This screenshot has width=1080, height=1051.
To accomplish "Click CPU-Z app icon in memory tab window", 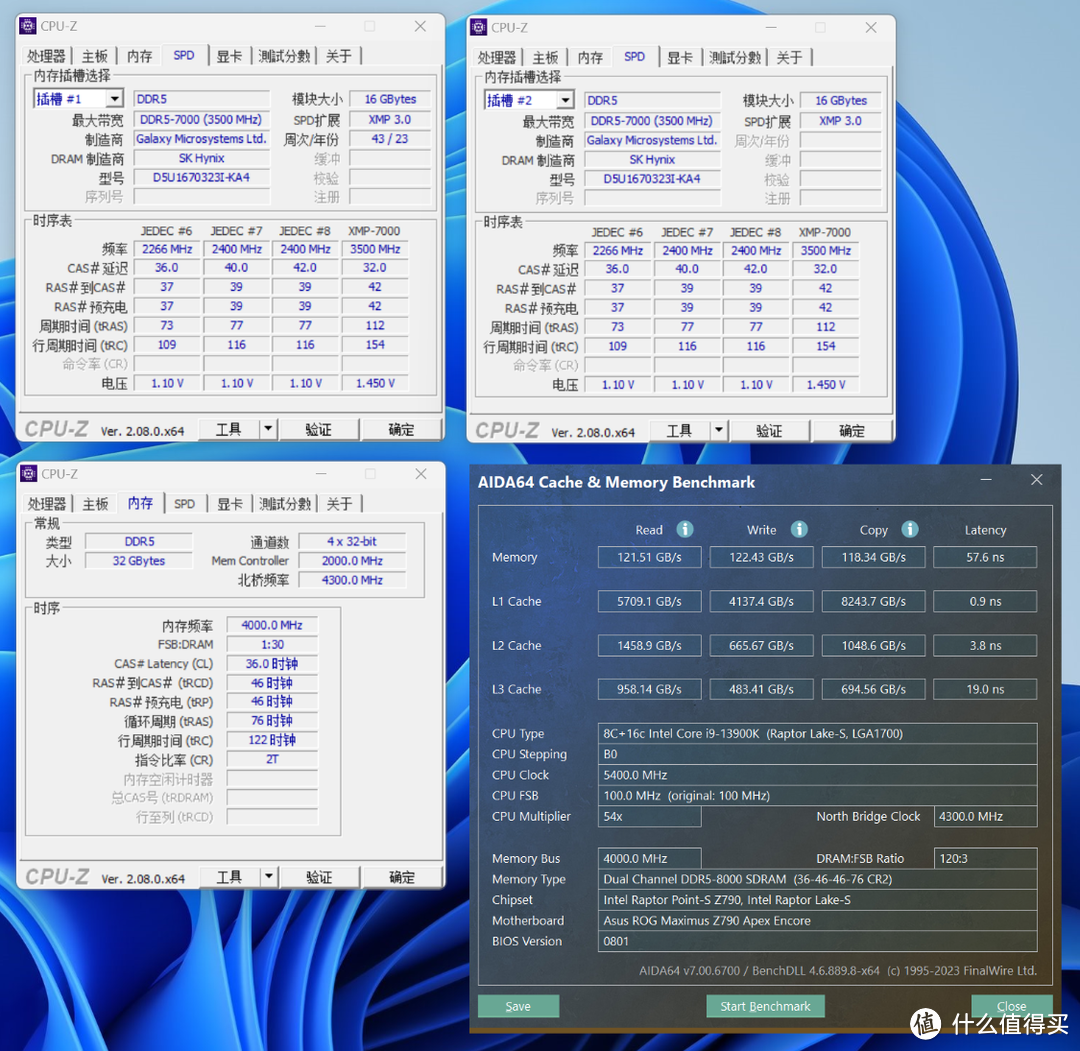I will tap(29, 474).
